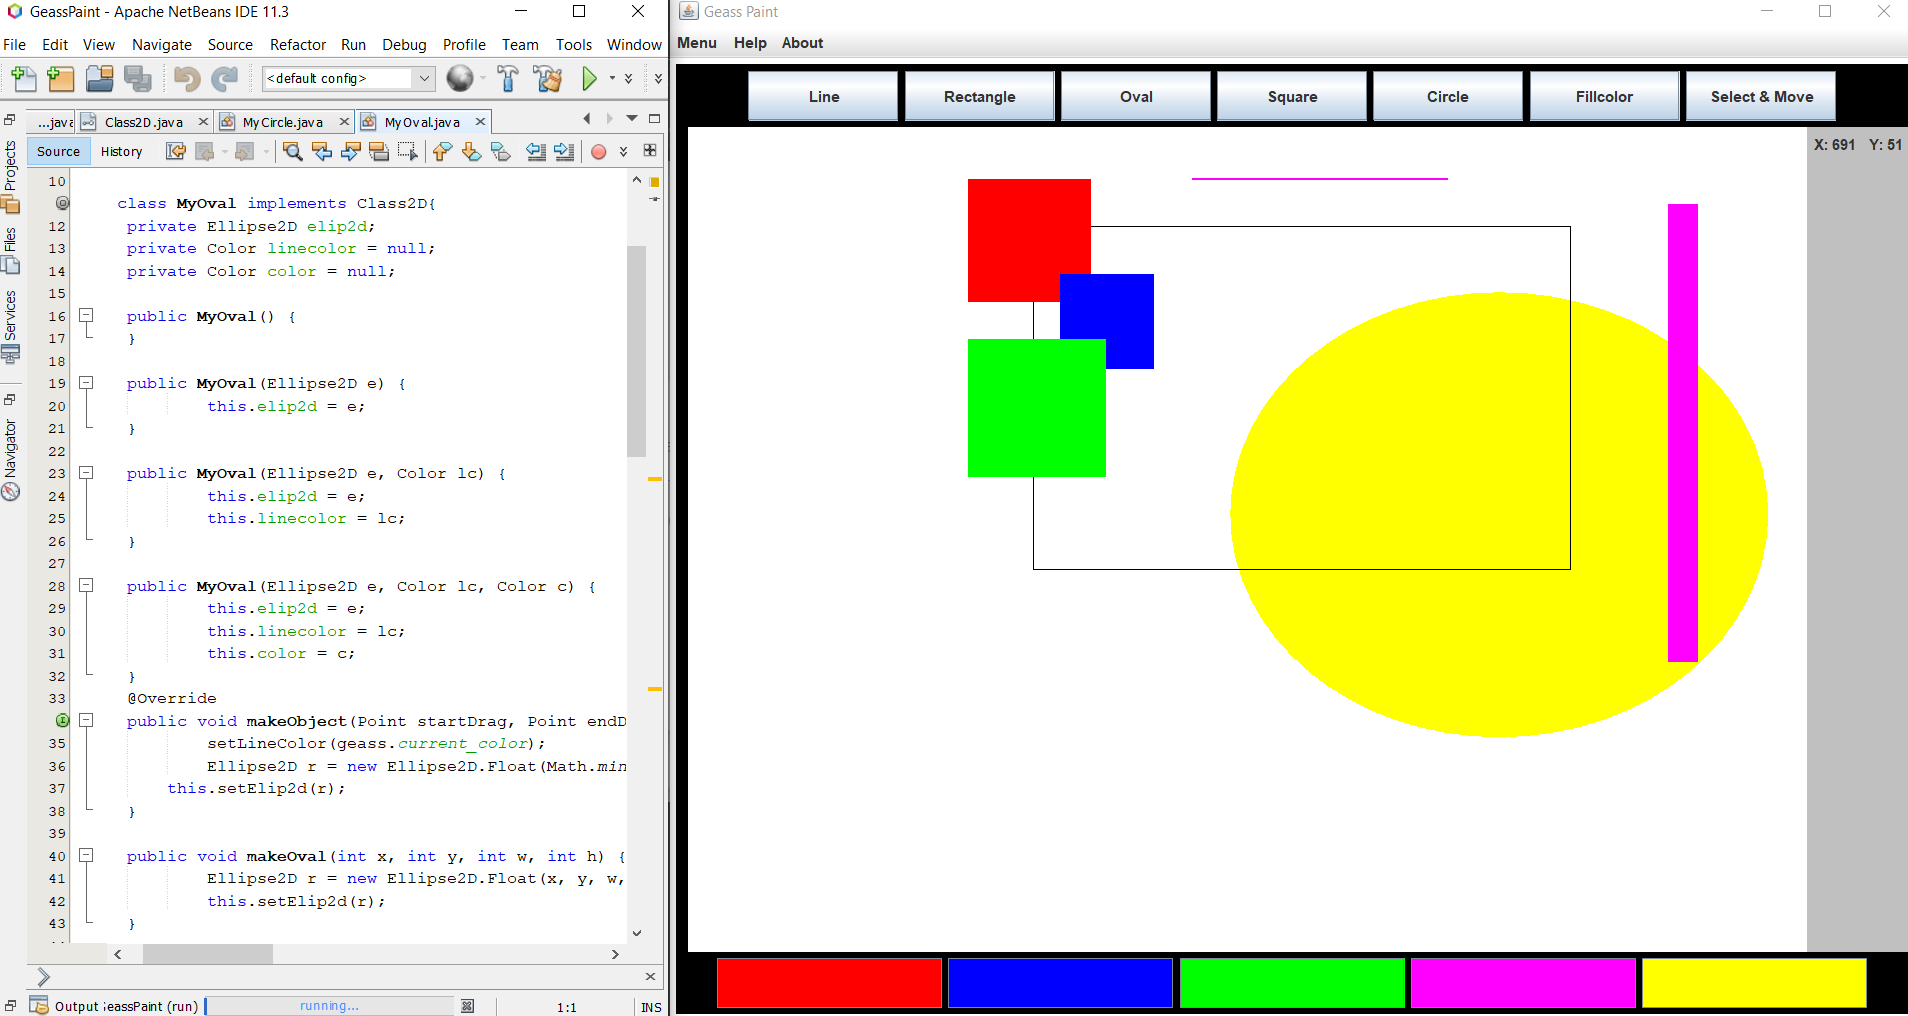Open the default config dropdown
Image resolution: width=1908 pixels, height=1016 pixels.
[x=424, y=78]
